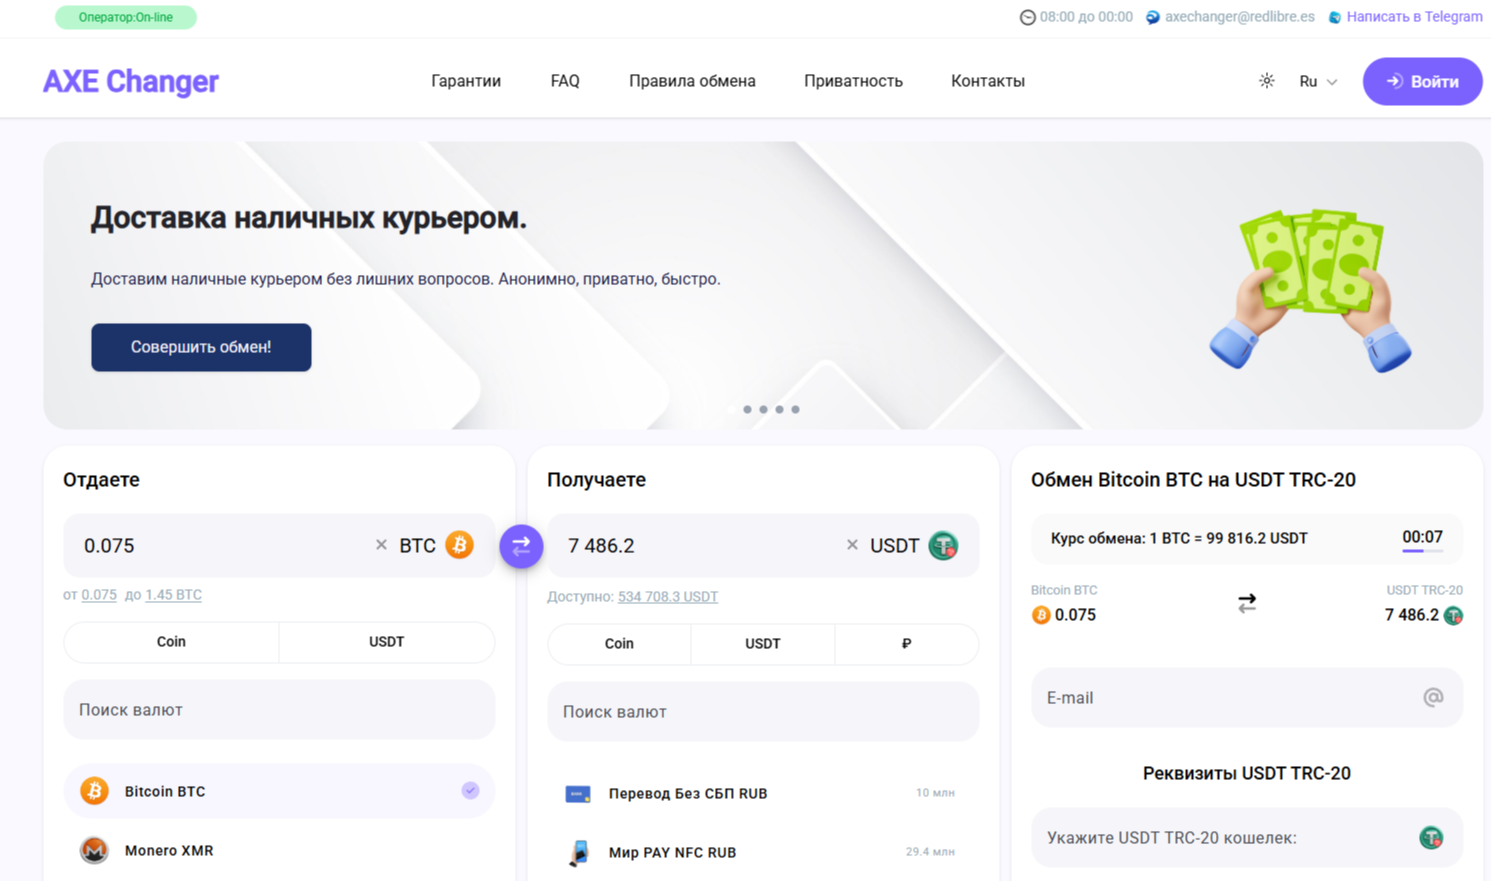Click the Оператор:On-line status badge
The image size is (1491, 881).
pos(126,17)
